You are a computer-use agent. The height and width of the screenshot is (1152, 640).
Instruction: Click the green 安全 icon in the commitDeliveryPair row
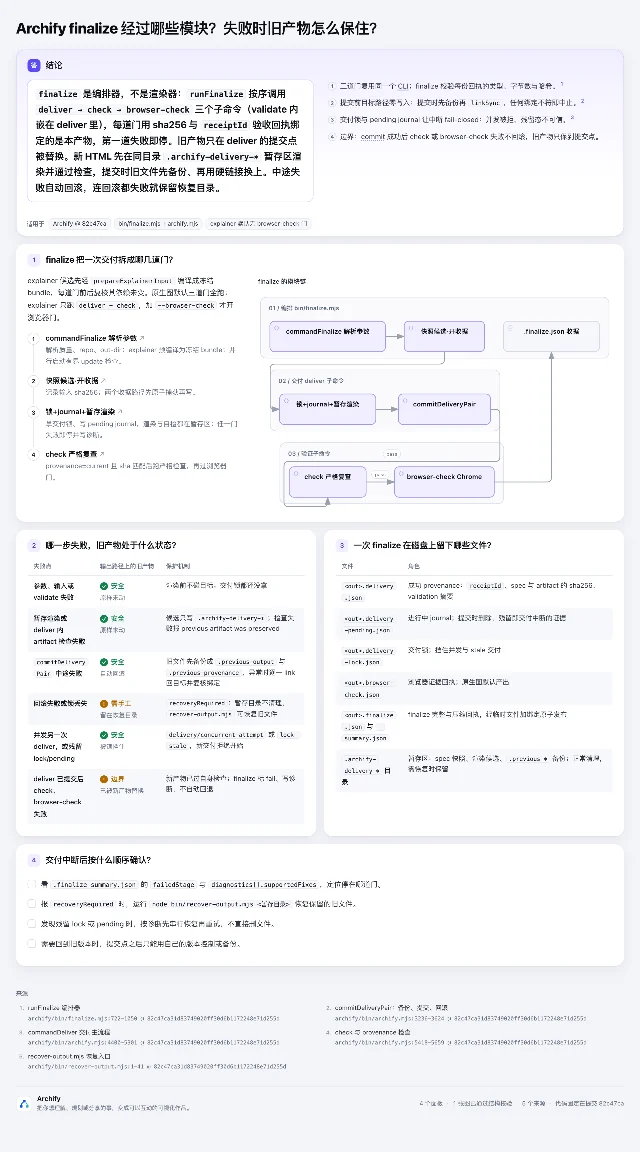(x=104, y=662)
